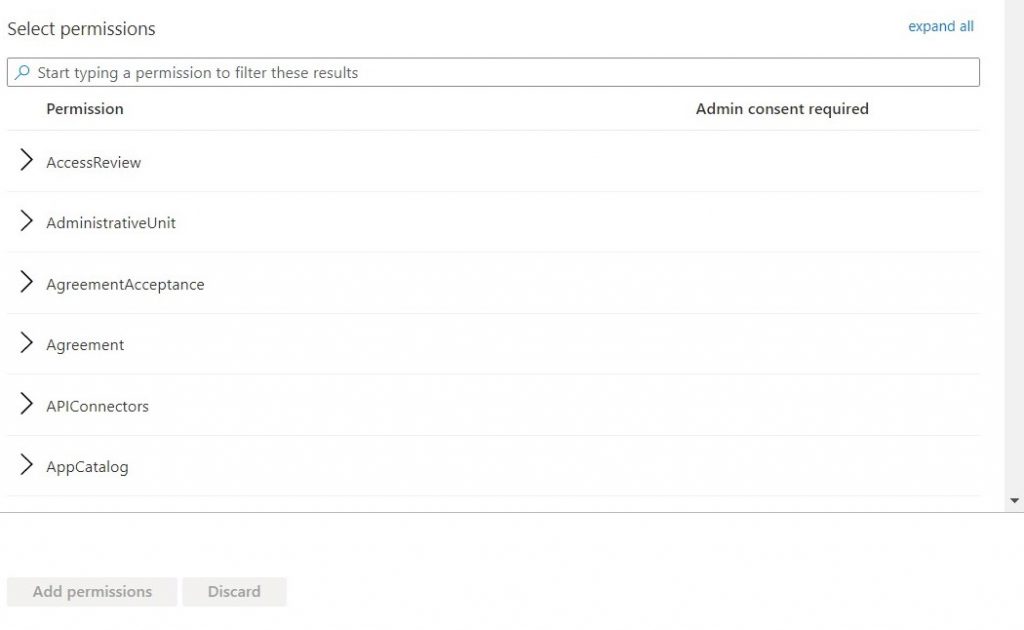The width and height of the screenshot is (1024, 630).
Task: Click the Discard button
Action: (x=234, y=591)
